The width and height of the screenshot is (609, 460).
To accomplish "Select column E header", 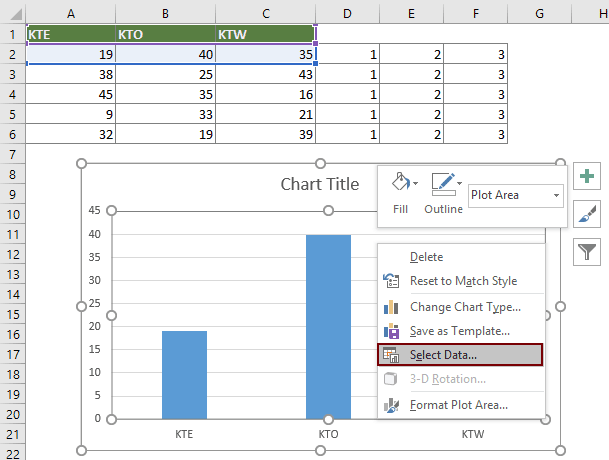I will click(411, 14).
